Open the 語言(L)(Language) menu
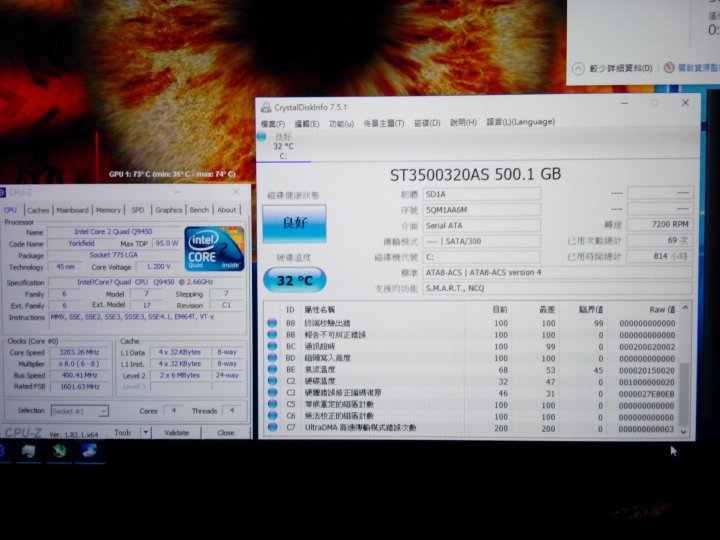The height and width of the screenshot is (540, 720). tap(520, 122)
